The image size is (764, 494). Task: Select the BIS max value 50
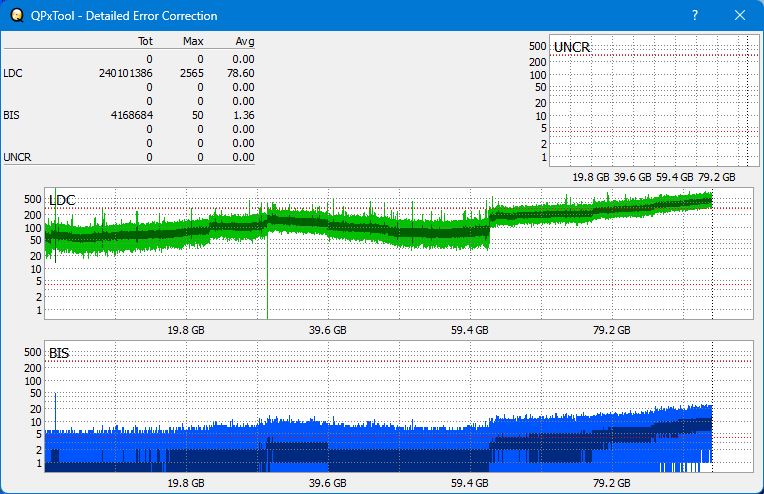(x=198, y=115)
